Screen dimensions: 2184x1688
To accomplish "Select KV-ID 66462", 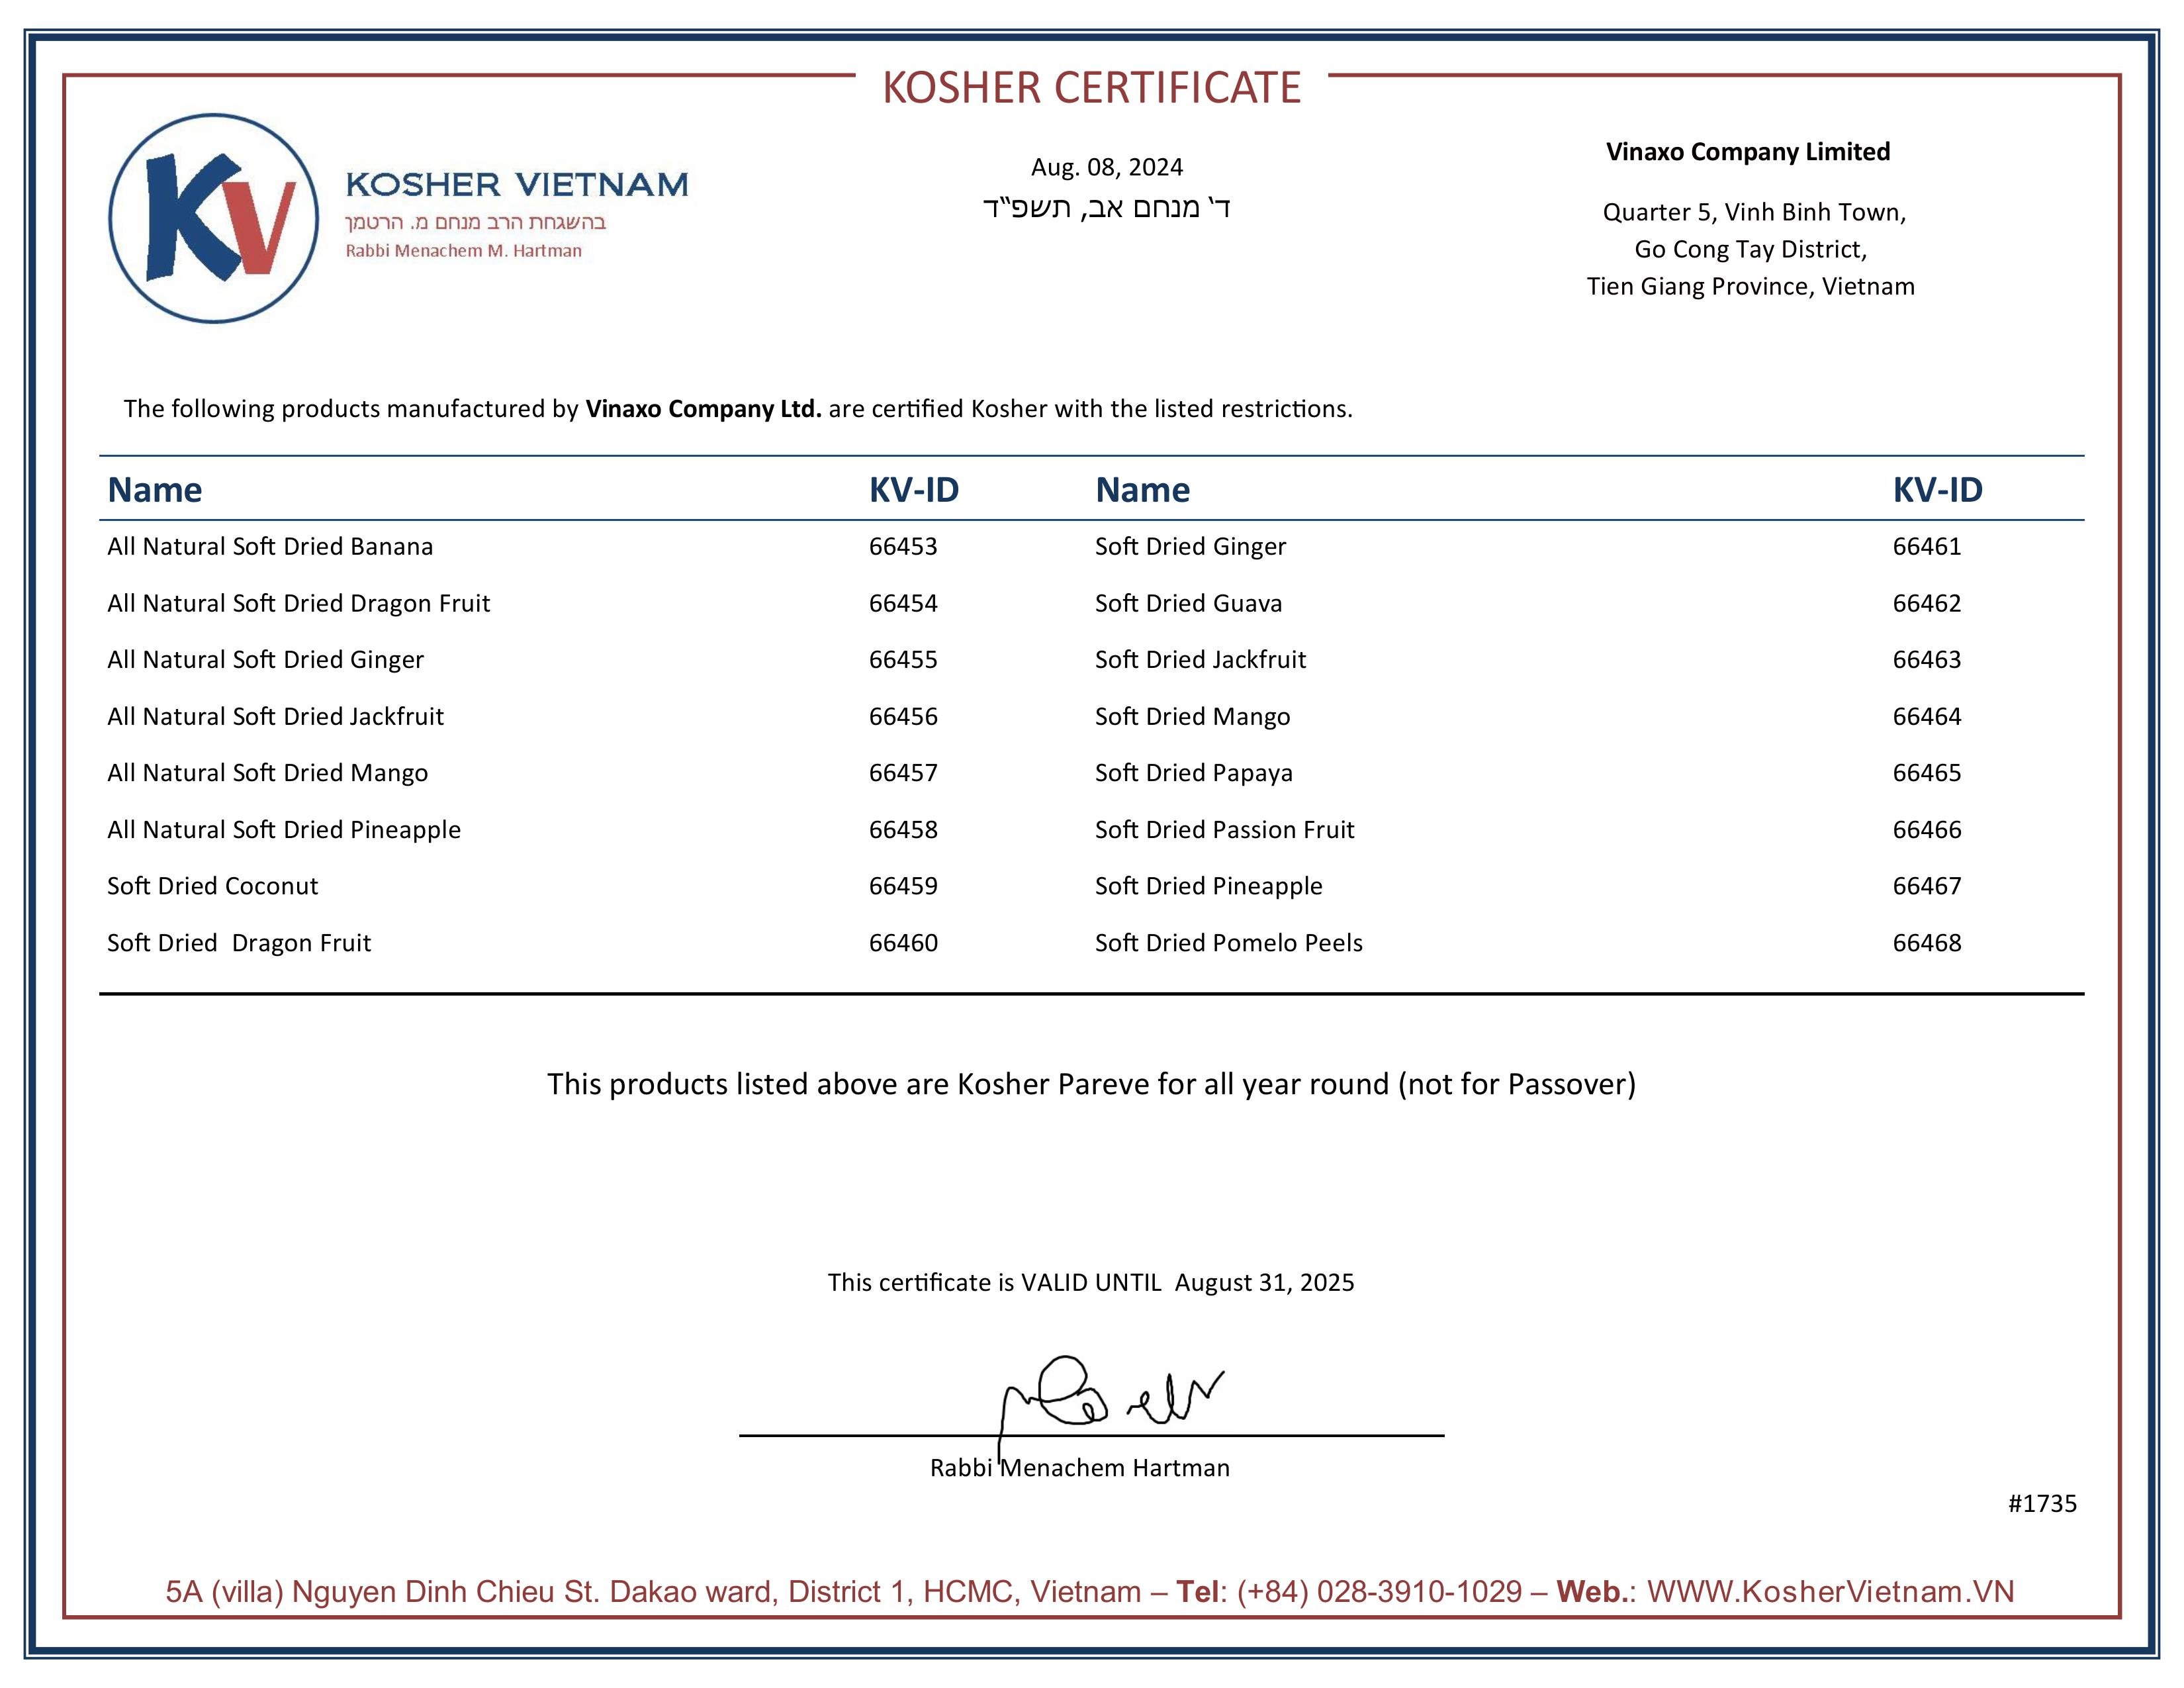I will tap(1927, 603).
